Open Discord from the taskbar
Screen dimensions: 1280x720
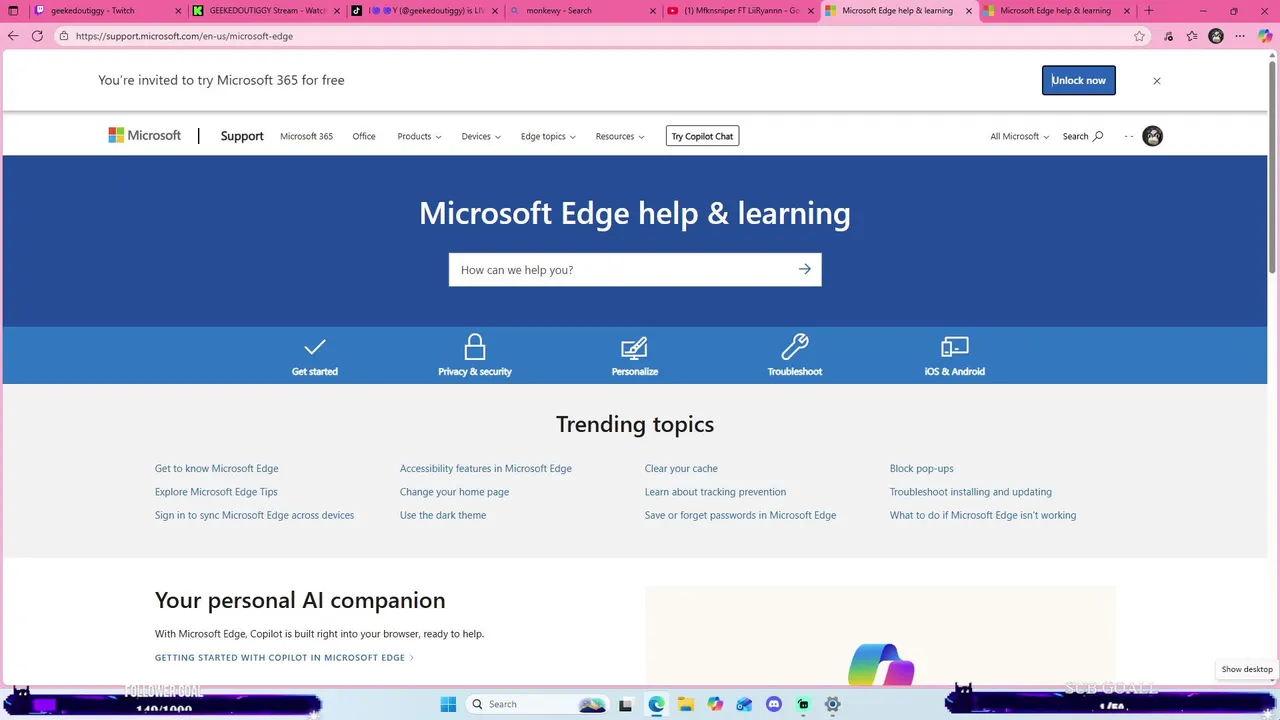[x=773, y=704]
